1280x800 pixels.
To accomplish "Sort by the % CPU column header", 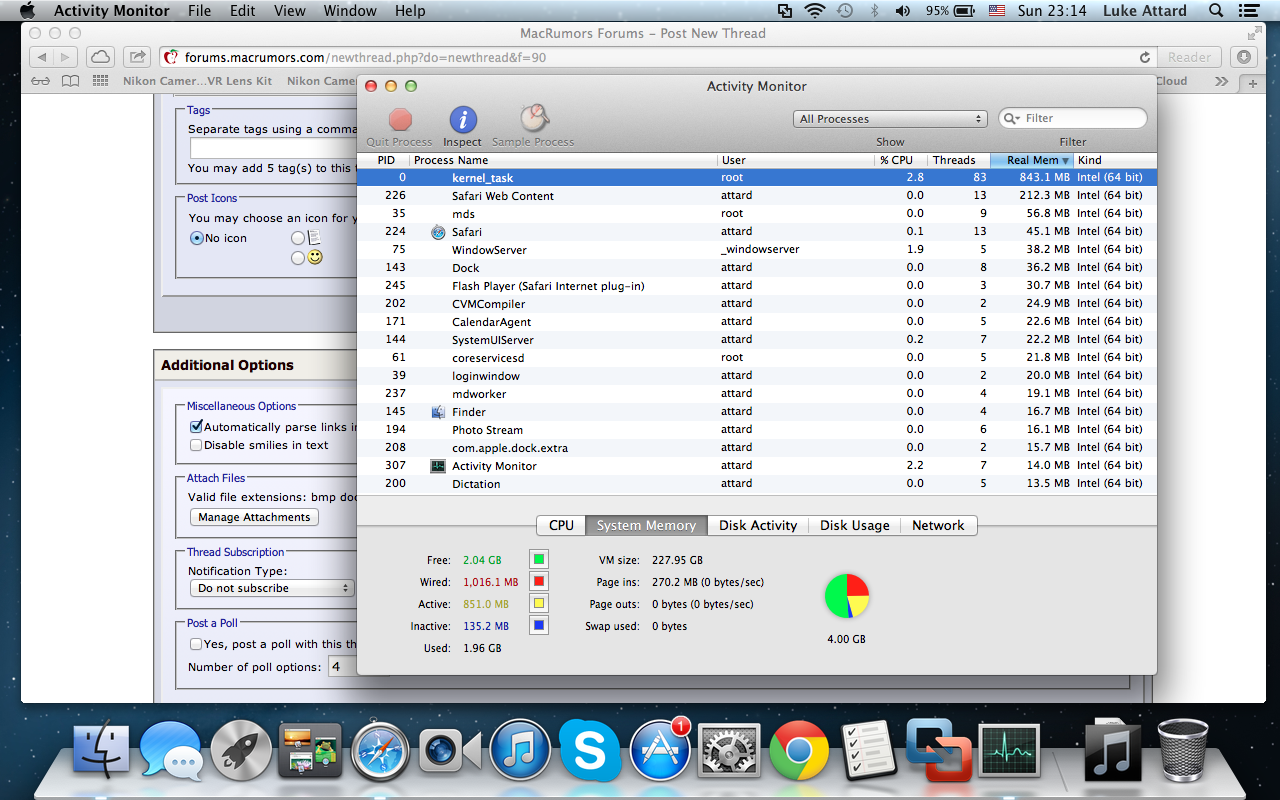I will (900, 160).
